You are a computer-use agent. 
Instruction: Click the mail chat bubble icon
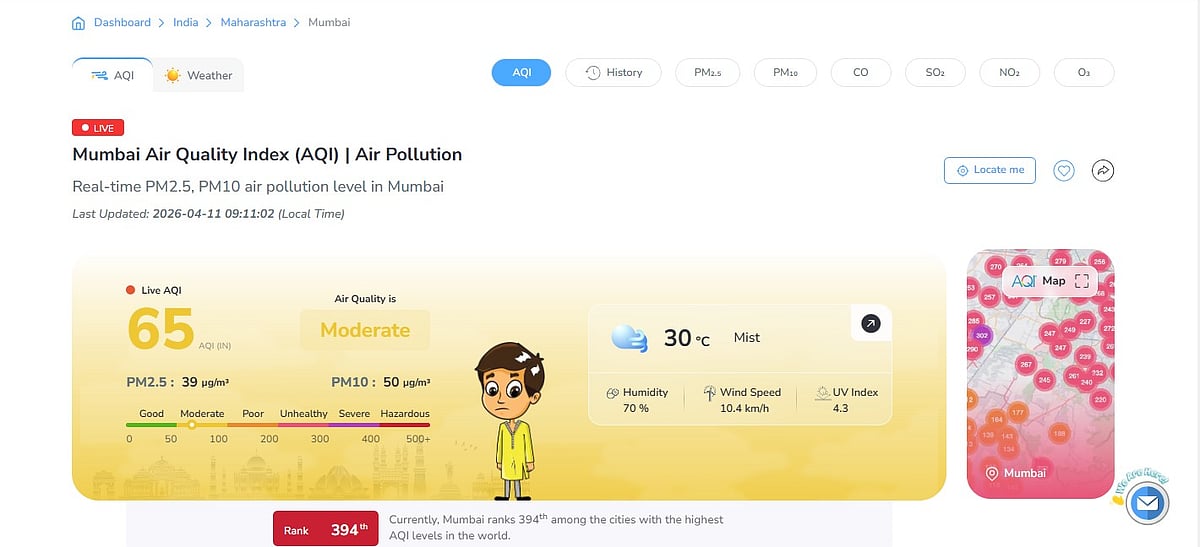(x=1147, y=504)
